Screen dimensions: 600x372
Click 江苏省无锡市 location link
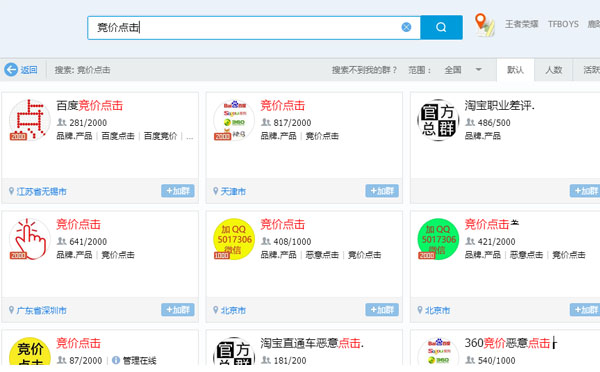(x=42, y=191)
